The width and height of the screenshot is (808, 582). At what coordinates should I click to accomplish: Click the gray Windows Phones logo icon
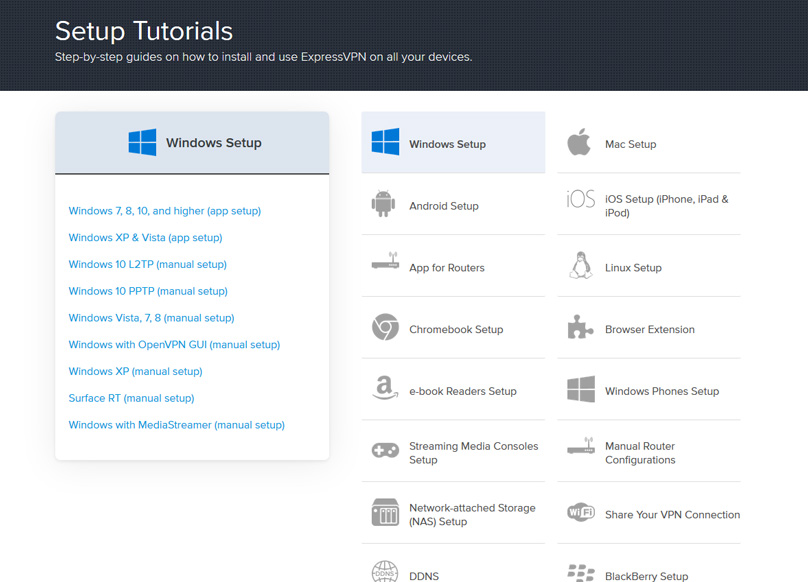click(x=581, y=389)
